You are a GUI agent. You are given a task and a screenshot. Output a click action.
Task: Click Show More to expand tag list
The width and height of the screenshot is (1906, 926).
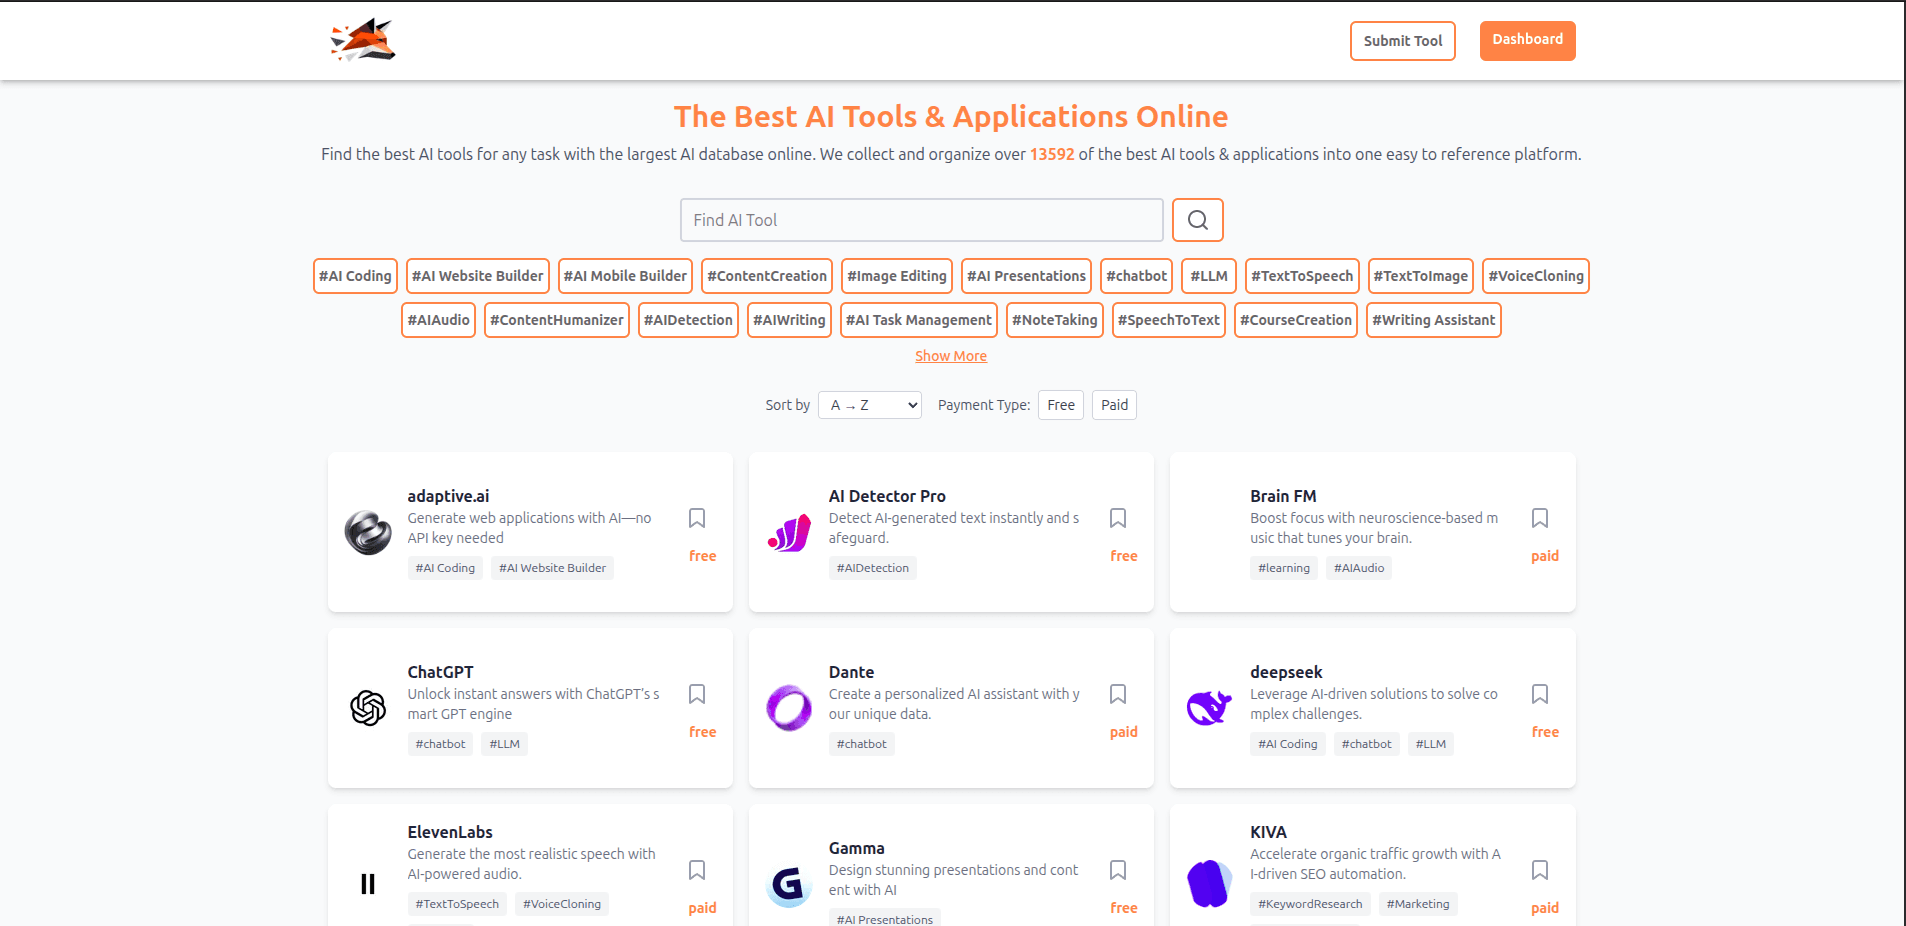pyautogui.click(x=950, y=356)
